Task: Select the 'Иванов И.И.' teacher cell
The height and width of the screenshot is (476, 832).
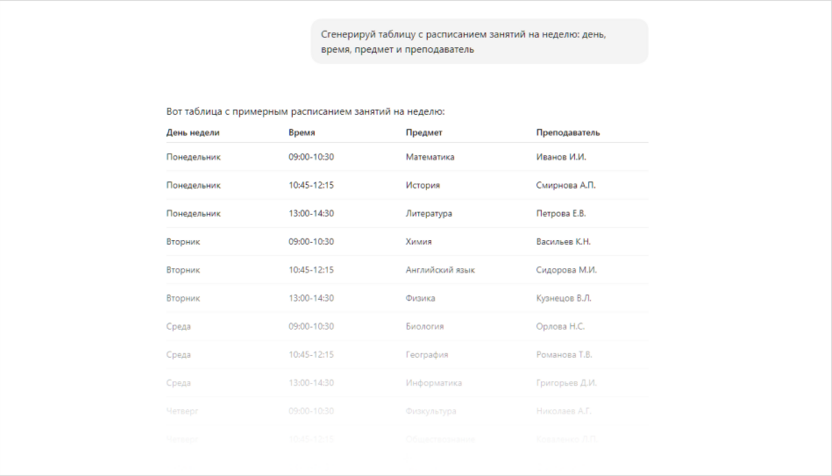Action: [561, 157]
